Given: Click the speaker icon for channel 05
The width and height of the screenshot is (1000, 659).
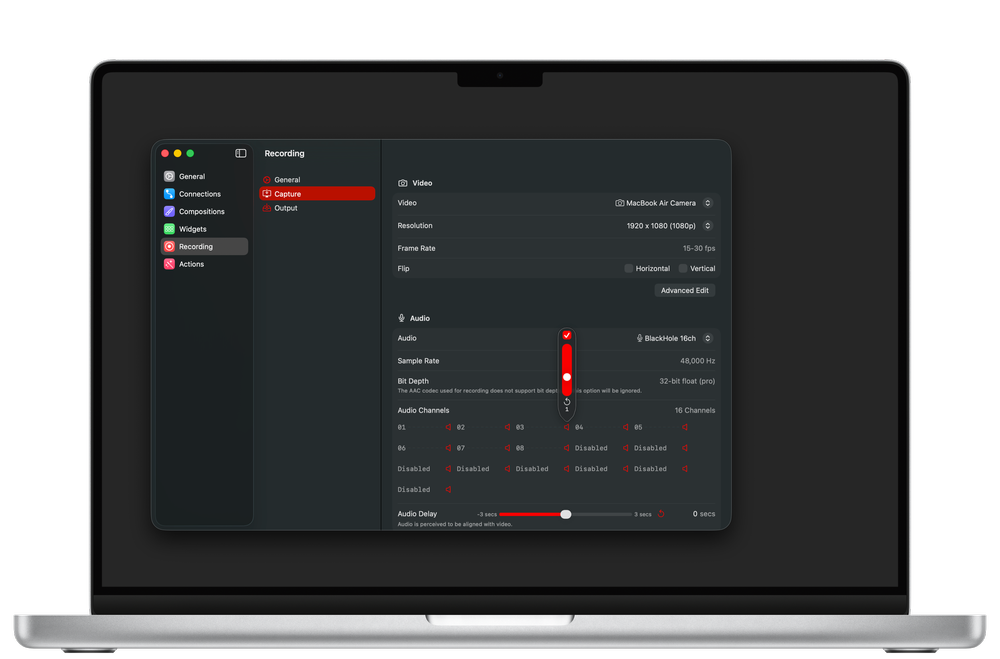Looking at the screenshot, I should (685, 427).
